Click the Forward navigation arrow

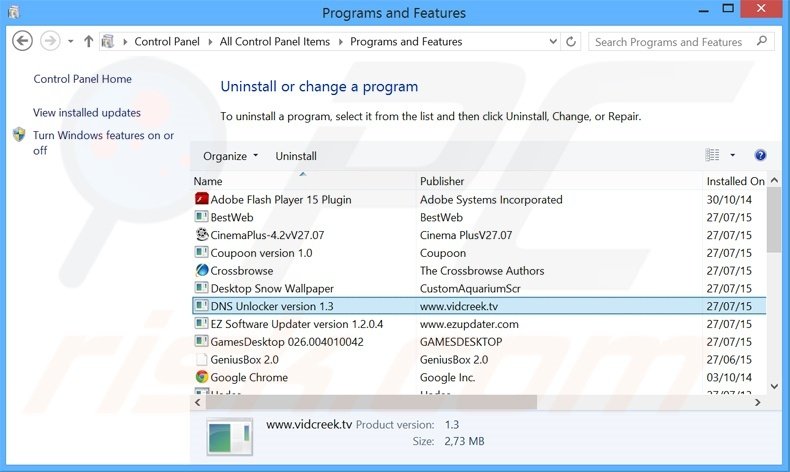tap(50, 41)
